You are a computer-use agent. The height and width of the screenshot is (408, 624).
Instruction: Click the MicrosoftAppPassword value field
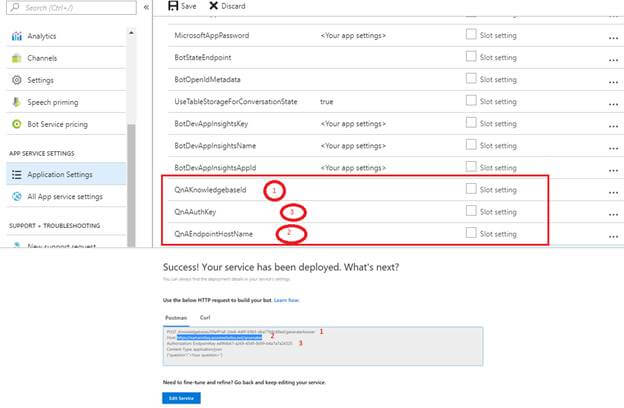pyautogui.click(x=353, y=36)
